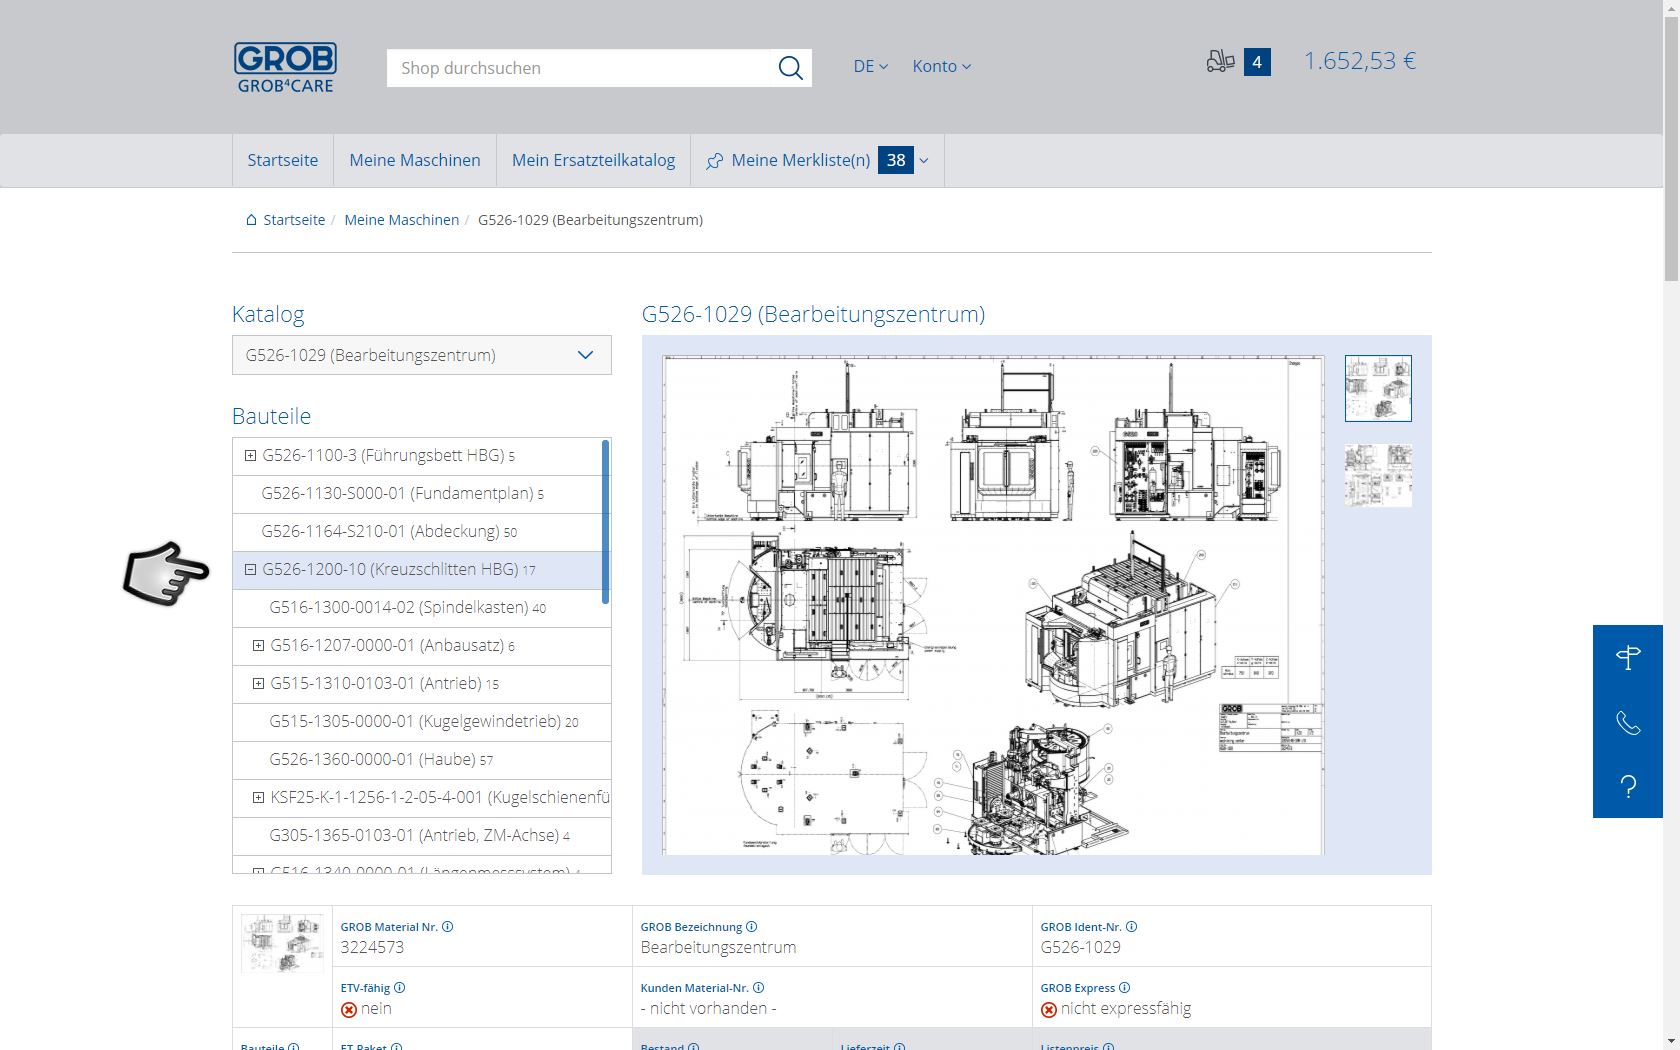Click Merkliste count badge 38
The height and width of the screenshot is (1050, 1680).
pyautogui.click(x=896, y=160)
